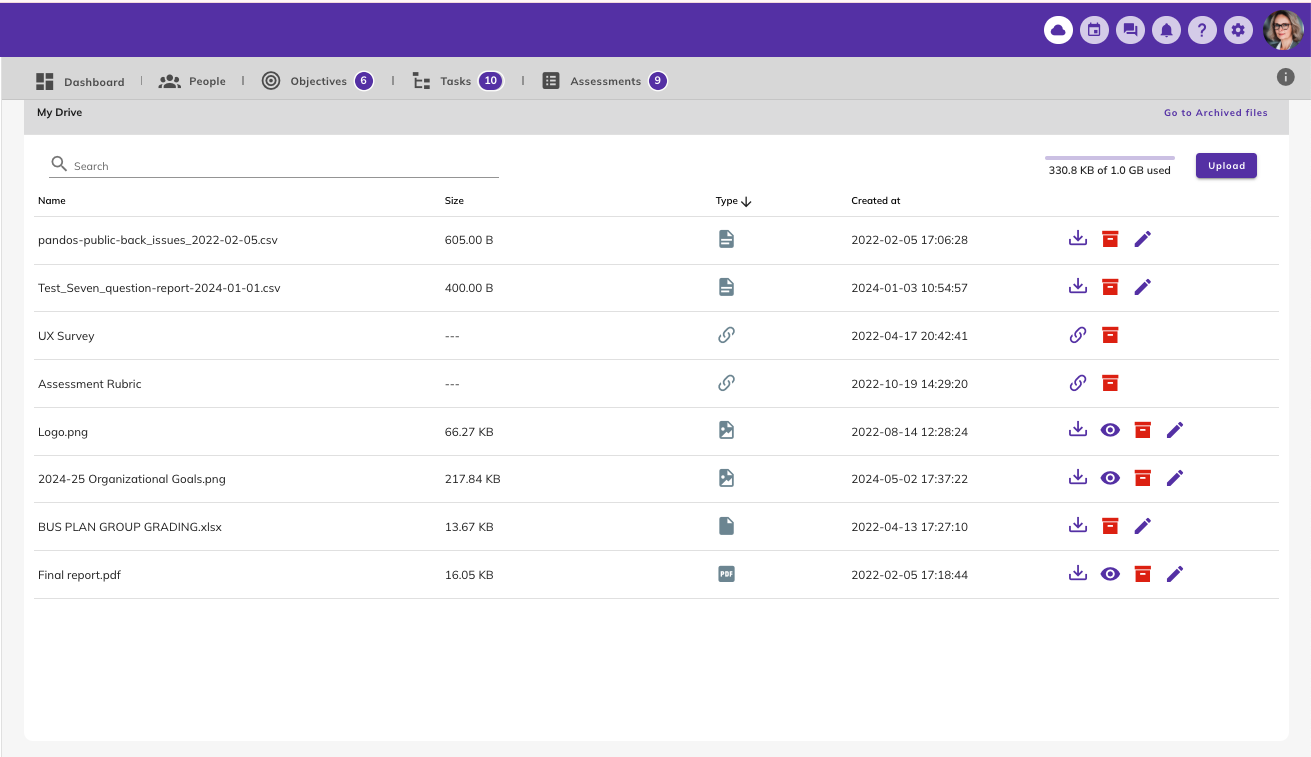This screenshot has height=757, width=1311.
Task: Click the user profile avatar
Action: pyautogui.click(x=1283, y=30)
